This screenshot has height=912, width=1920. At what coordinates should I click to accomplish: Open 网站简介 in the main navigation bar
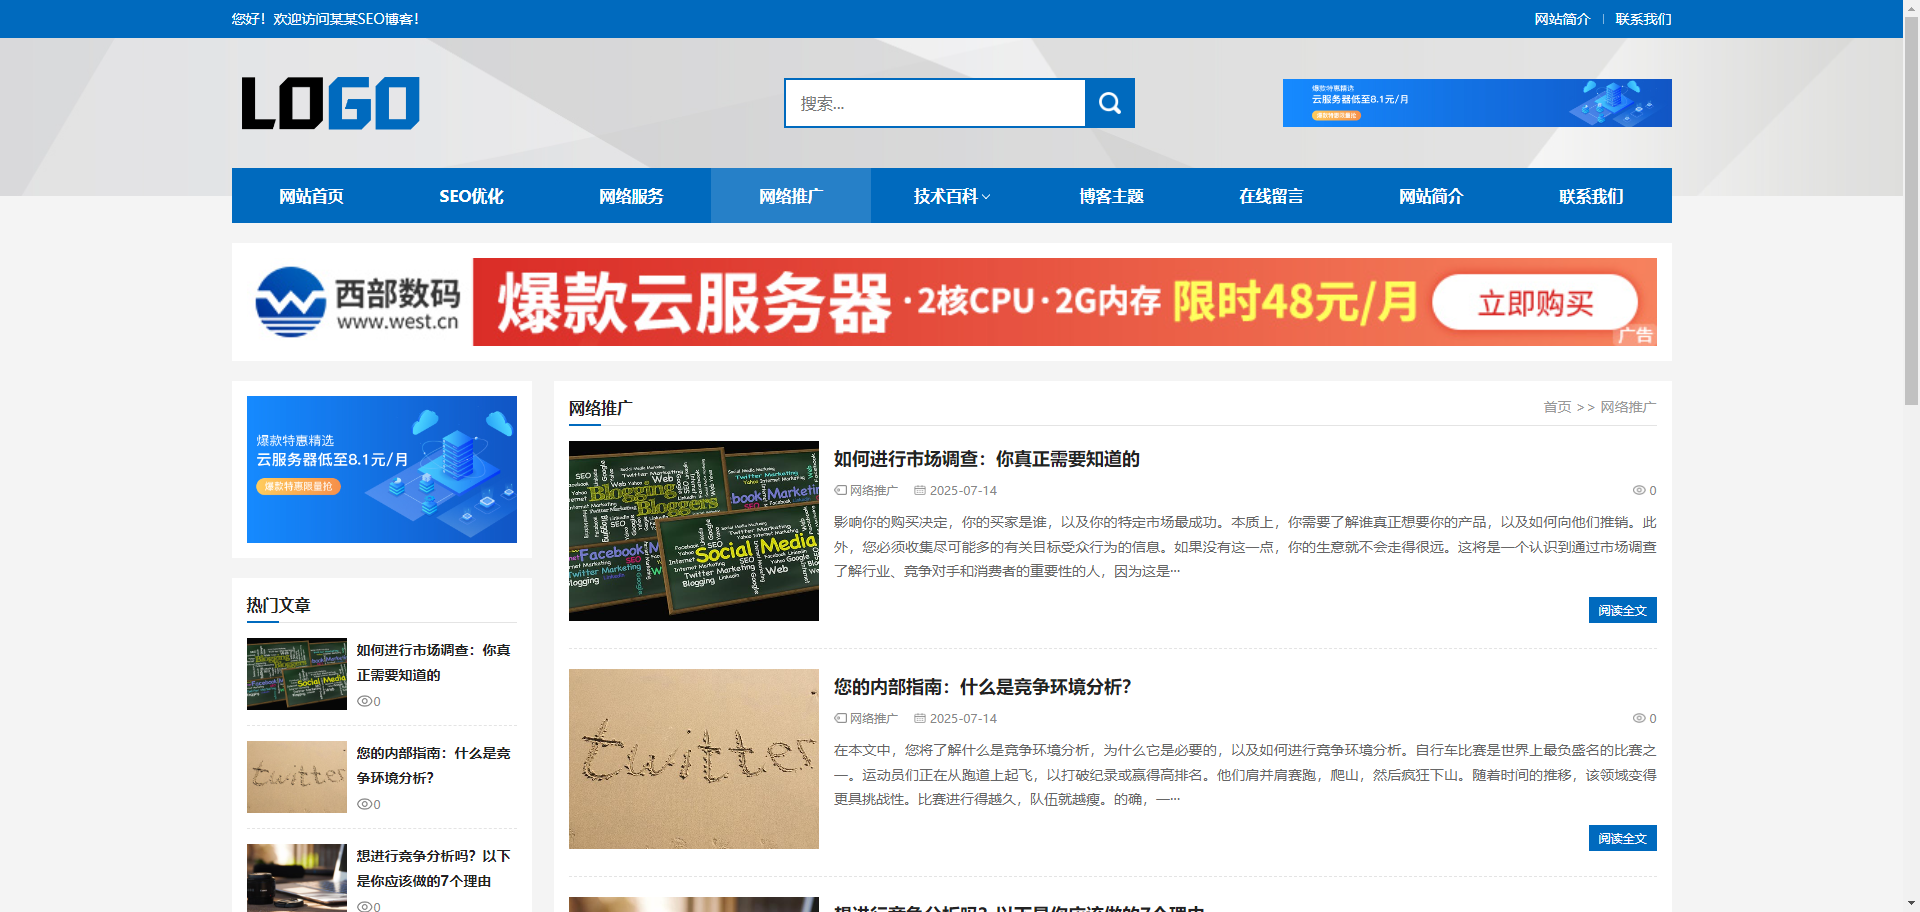1431,196
